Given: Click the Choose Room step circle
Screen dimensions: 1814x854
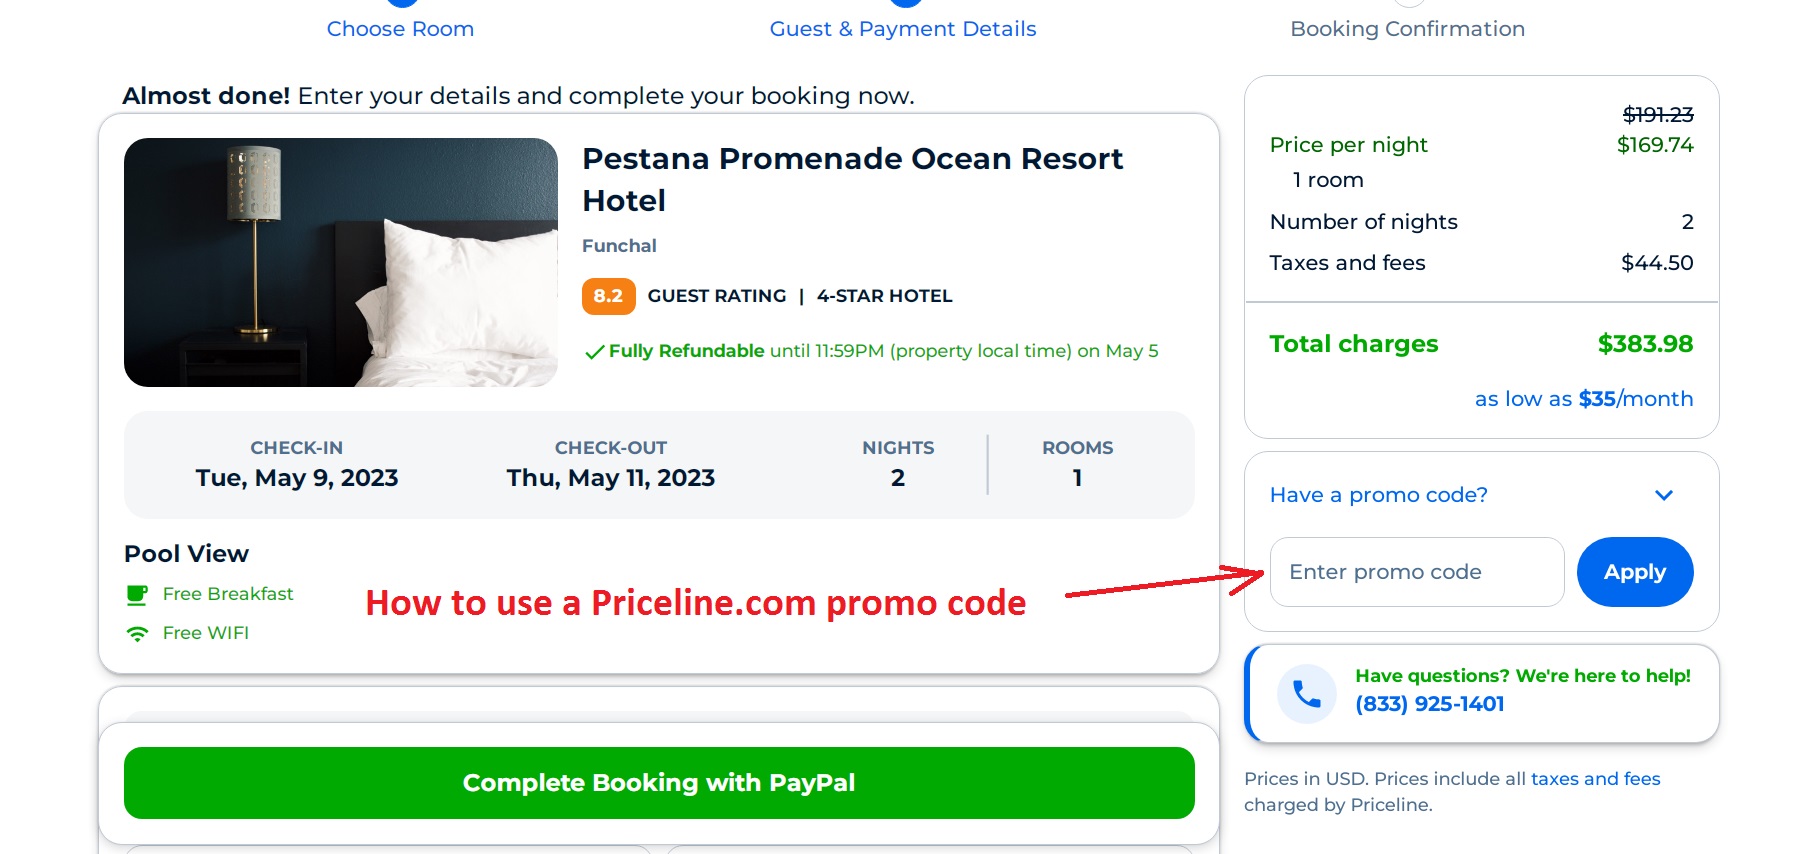Looking at the screenshot, I should coord(400,3).
